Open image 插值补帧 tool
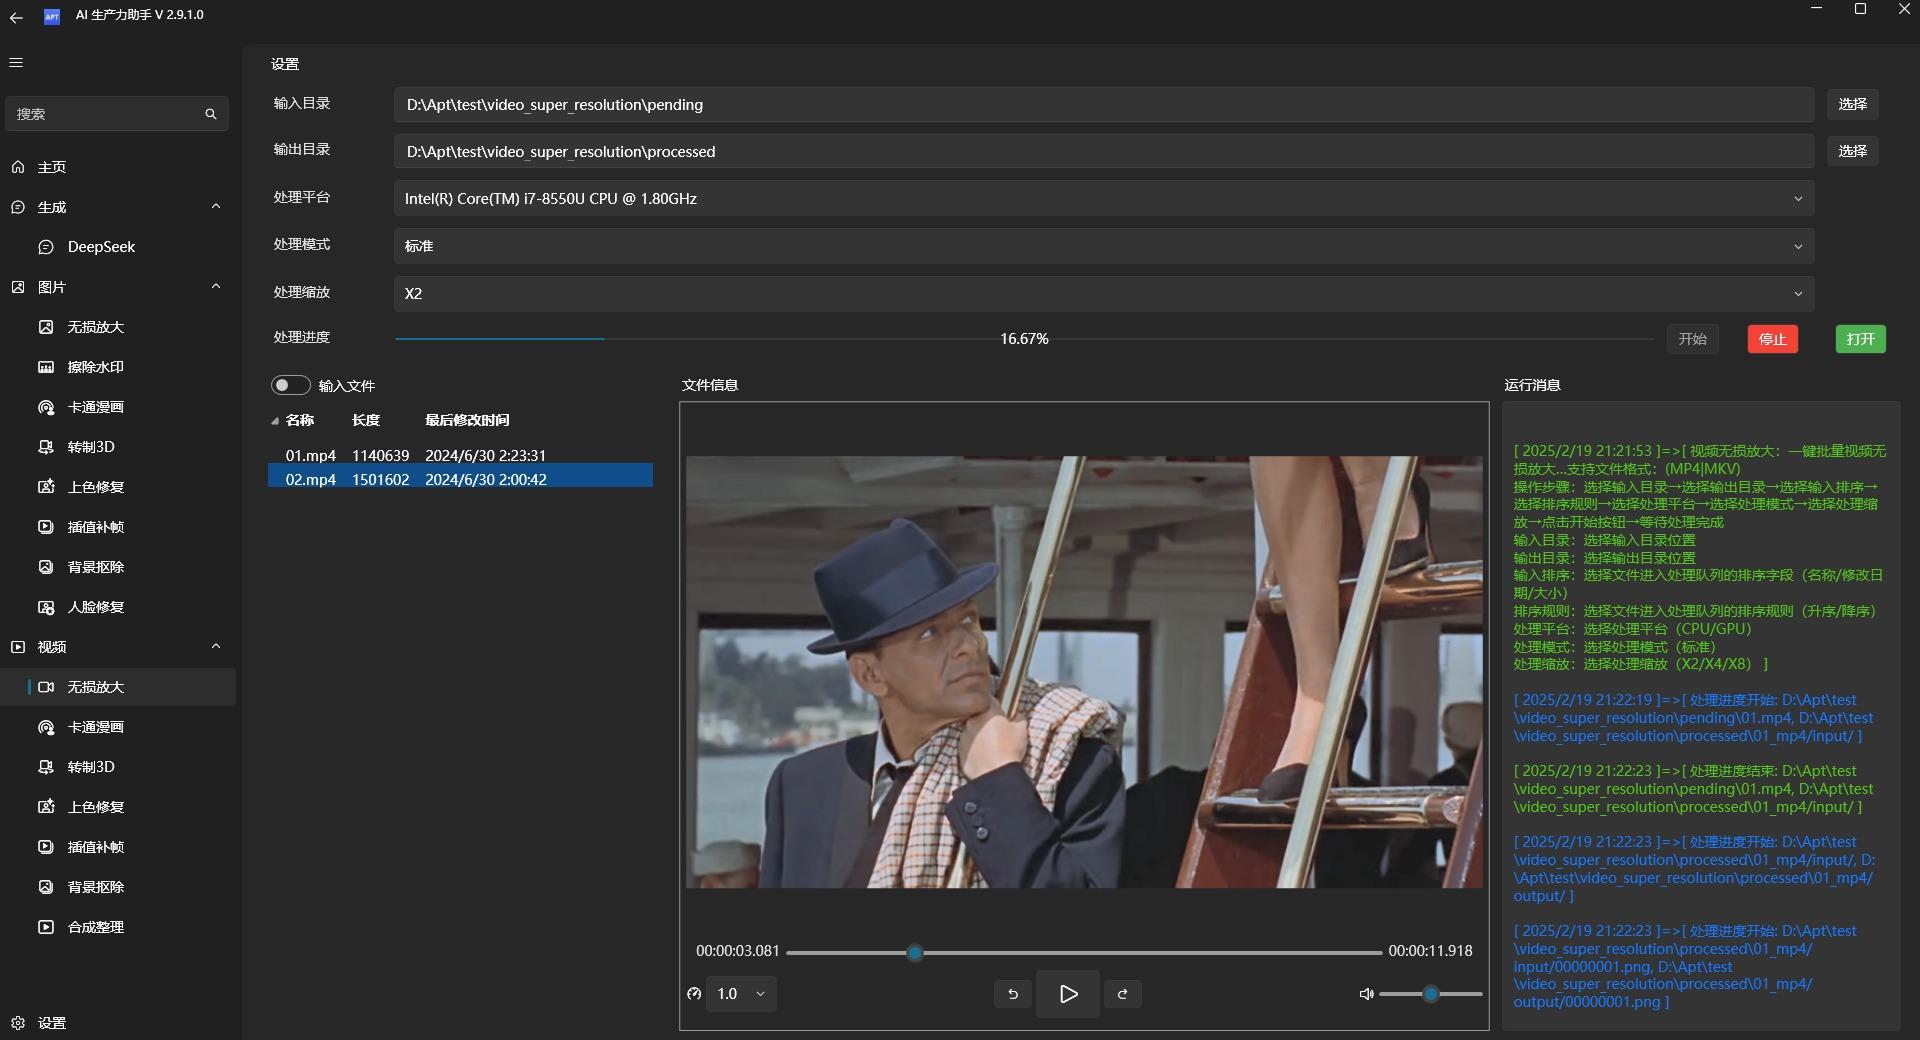The height and width of the screenshot is (1040, 1920). [118, 527]
